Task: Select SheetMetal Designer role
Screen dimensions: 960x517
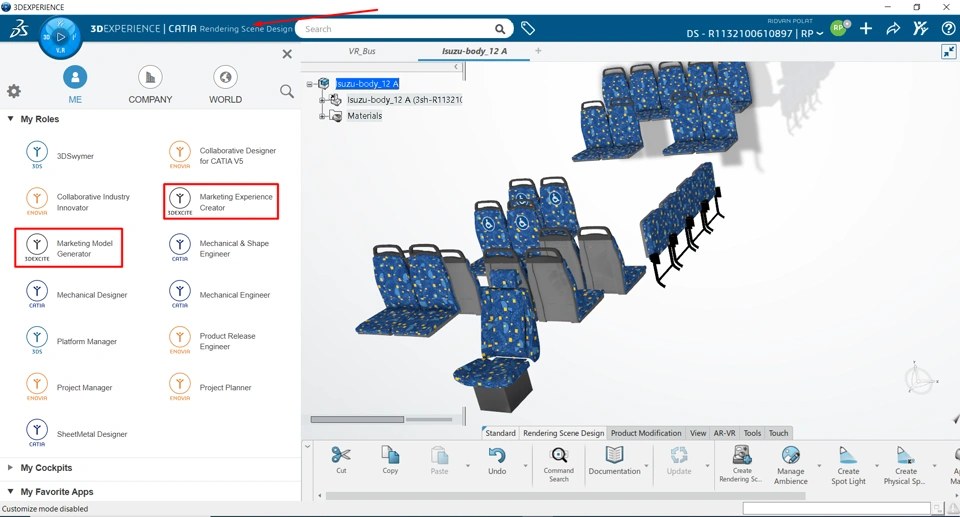Action: coord(77,434)
